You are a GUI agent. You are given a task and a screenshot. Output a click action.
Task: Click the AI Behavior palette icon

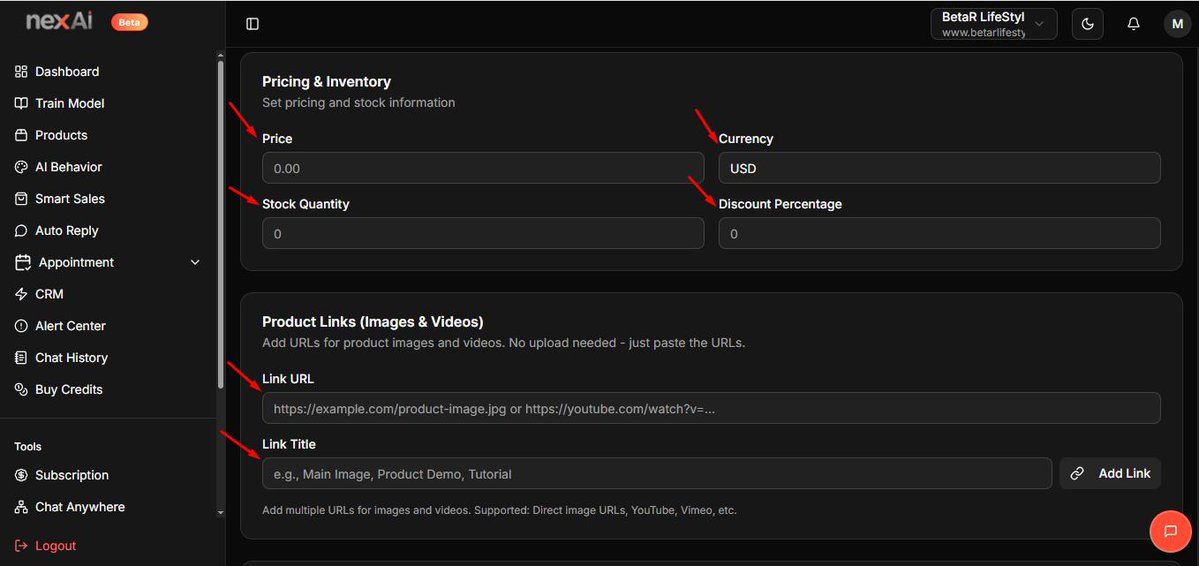point(21,167)
